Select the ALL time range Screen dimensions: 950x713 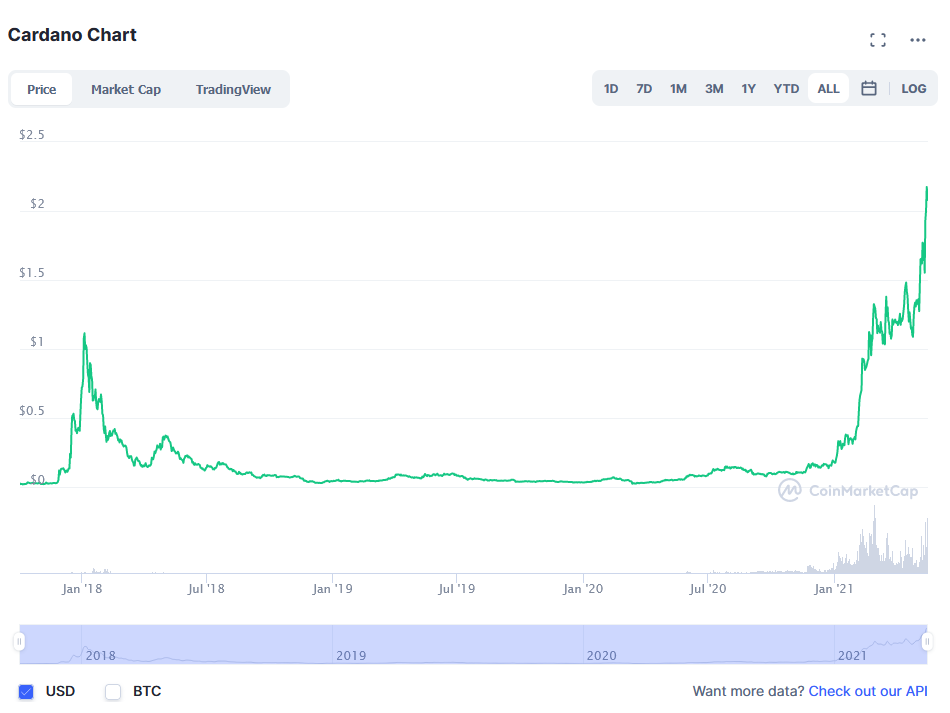[828, 88]
